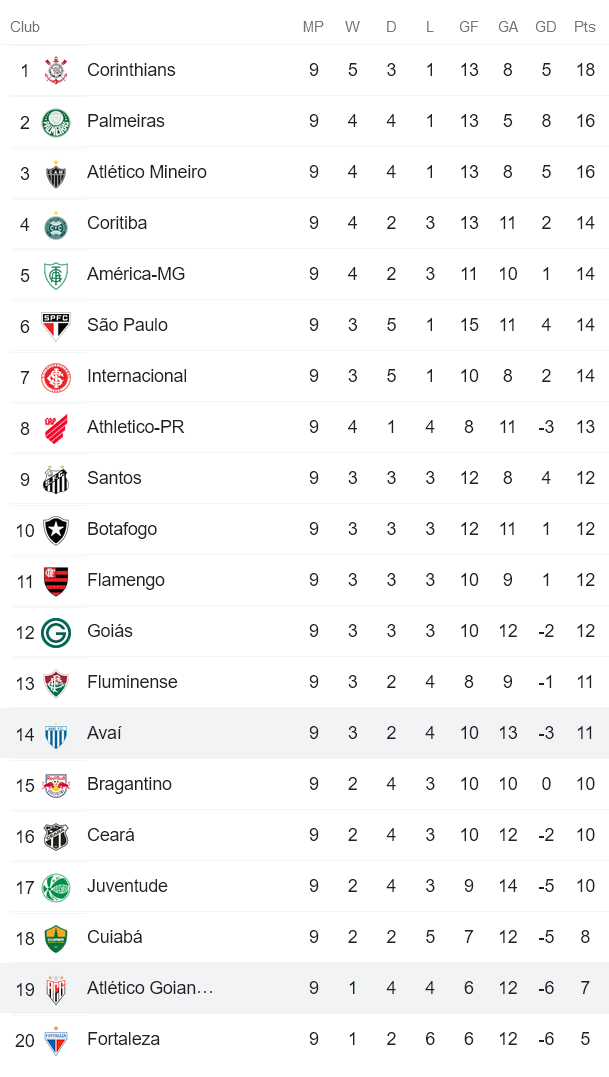609x1077 pixels.
Task: Sort table by the Pts column
Action: [x=585, y=27]
